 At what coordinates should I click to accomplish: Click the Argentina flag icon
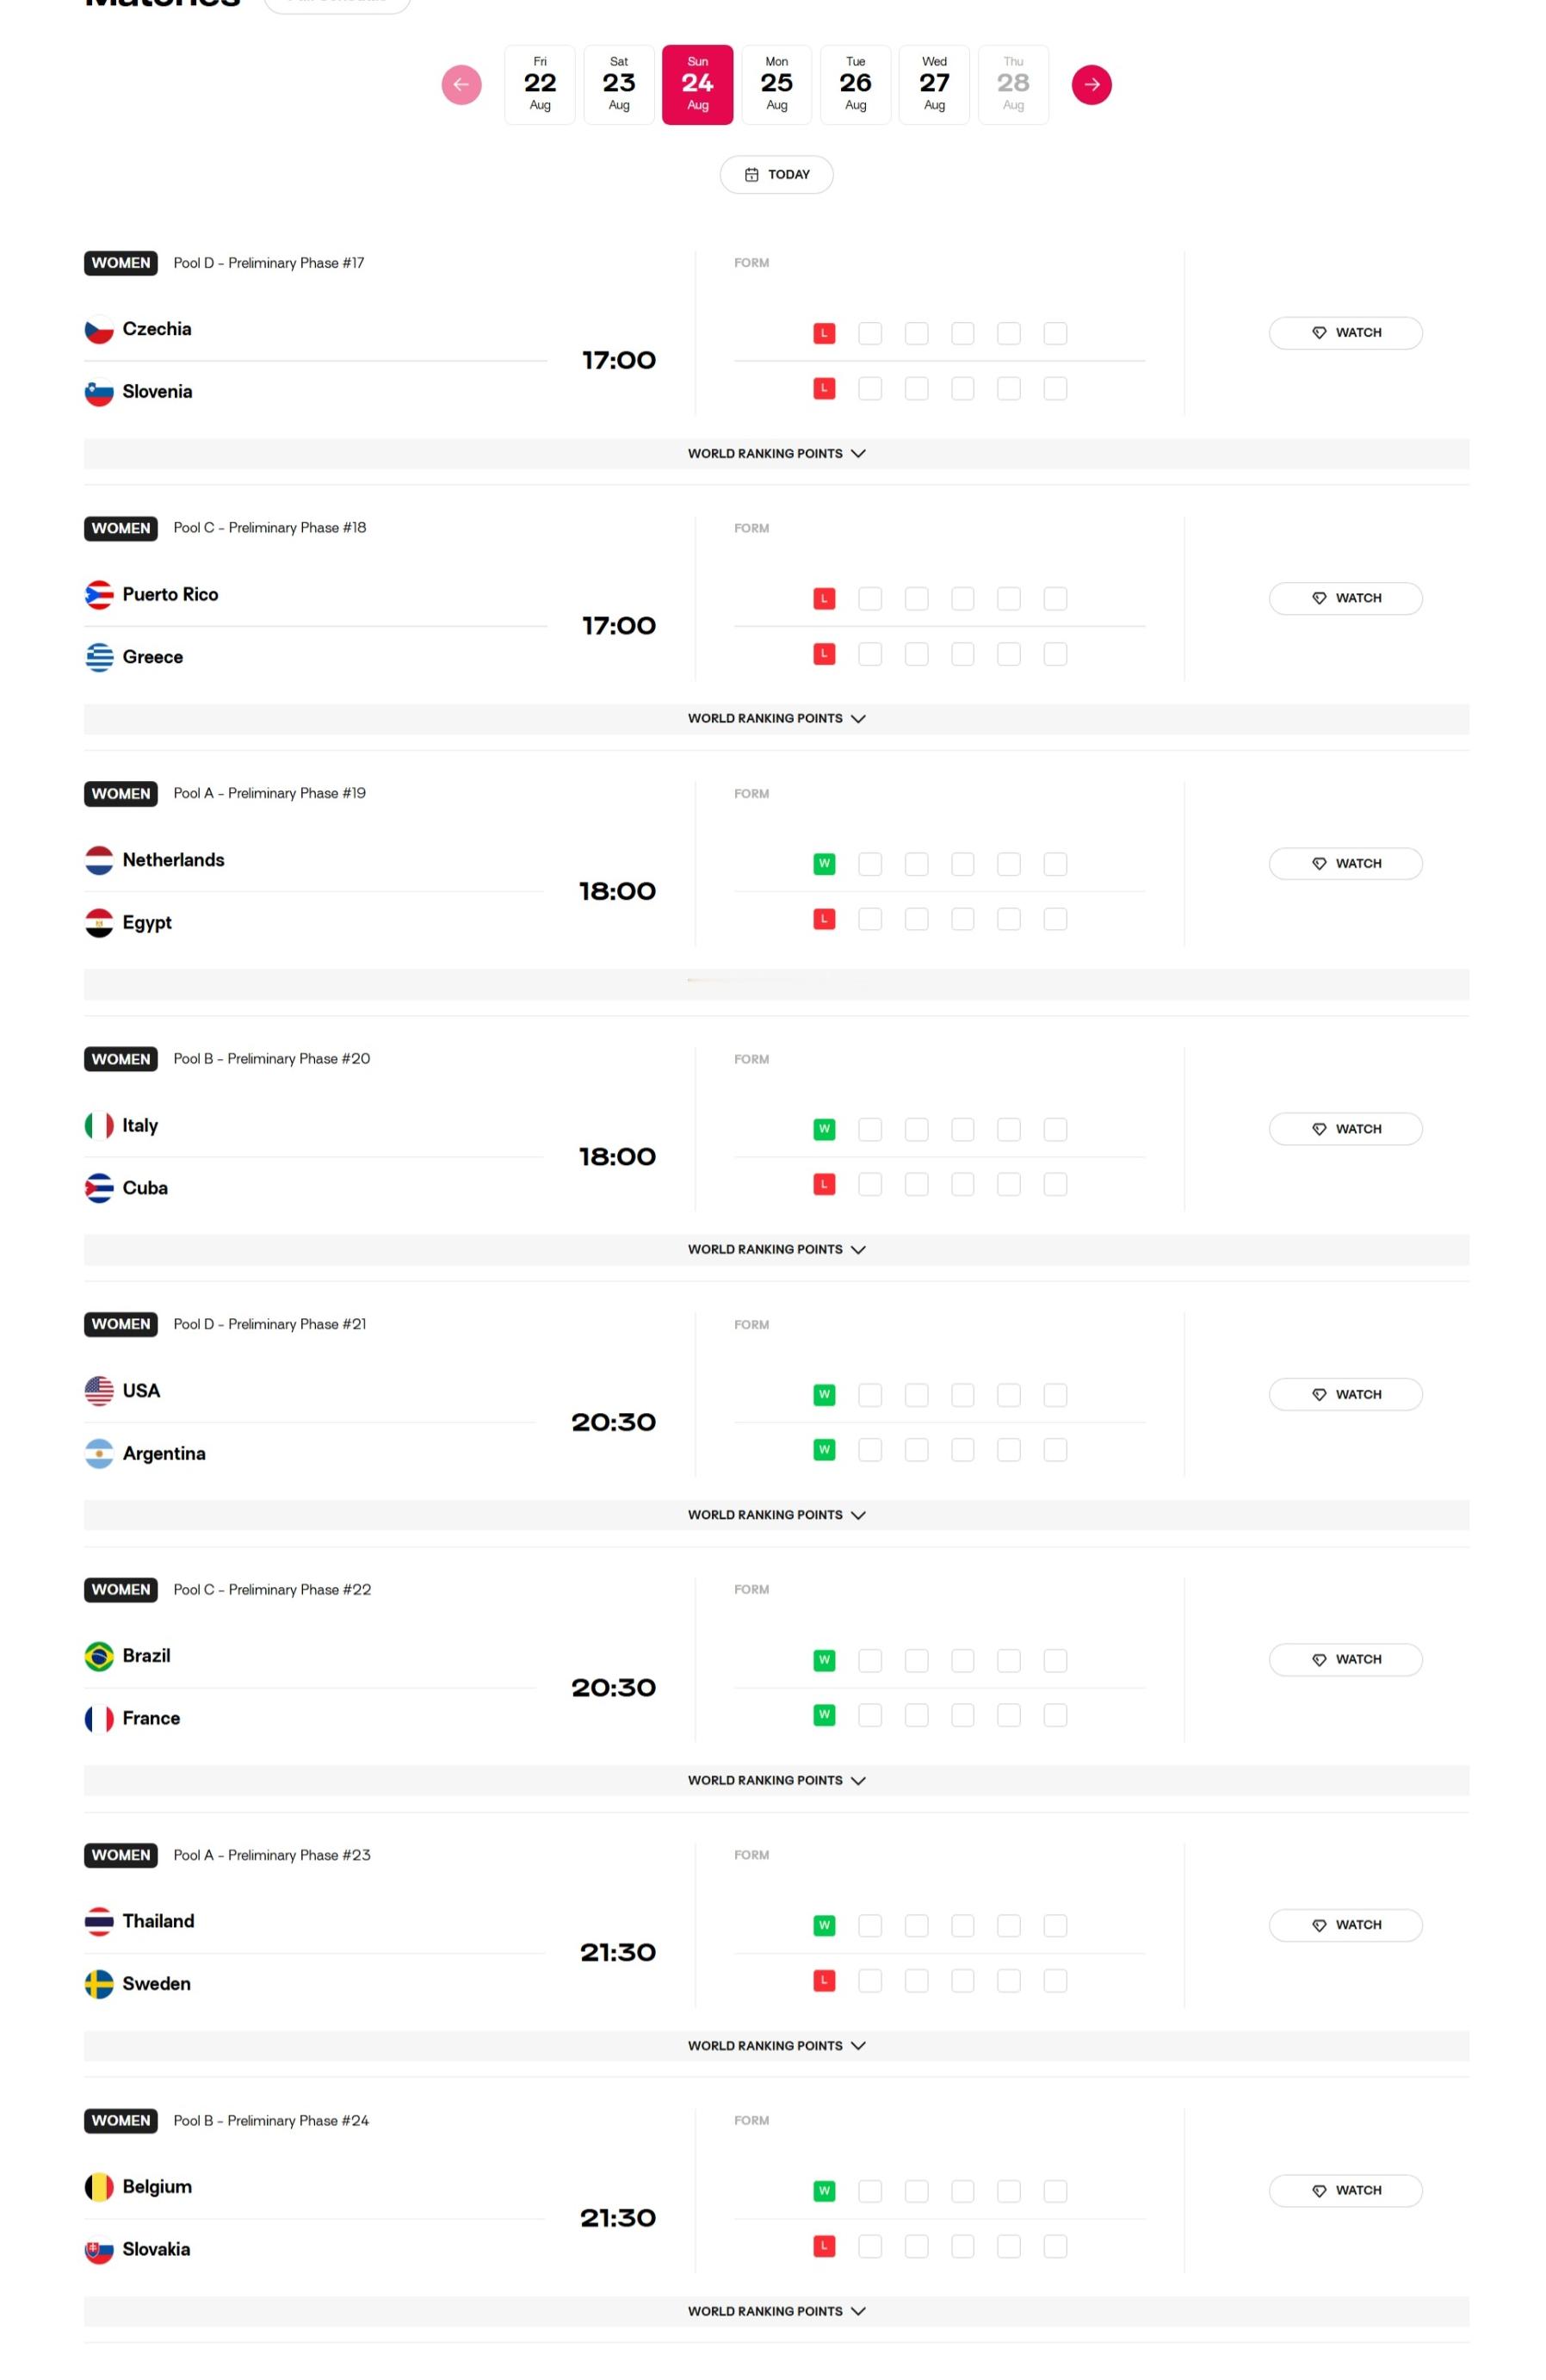click(x=99, y=1454)
